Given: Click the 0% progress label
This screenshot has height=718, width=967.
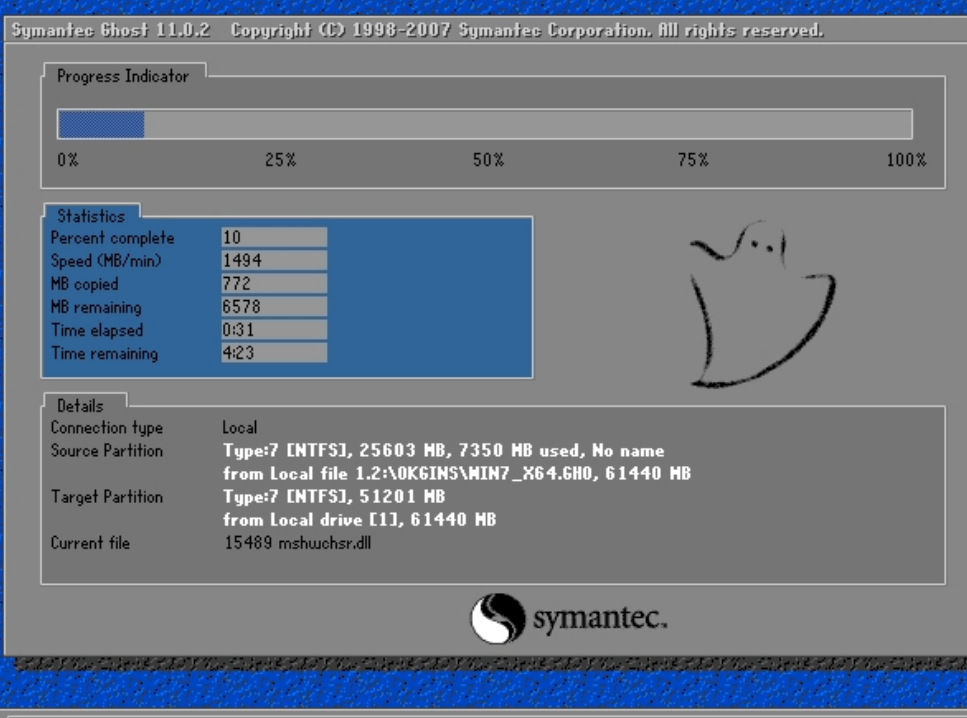Looking at the screenshot, I should tap(68, 160).
